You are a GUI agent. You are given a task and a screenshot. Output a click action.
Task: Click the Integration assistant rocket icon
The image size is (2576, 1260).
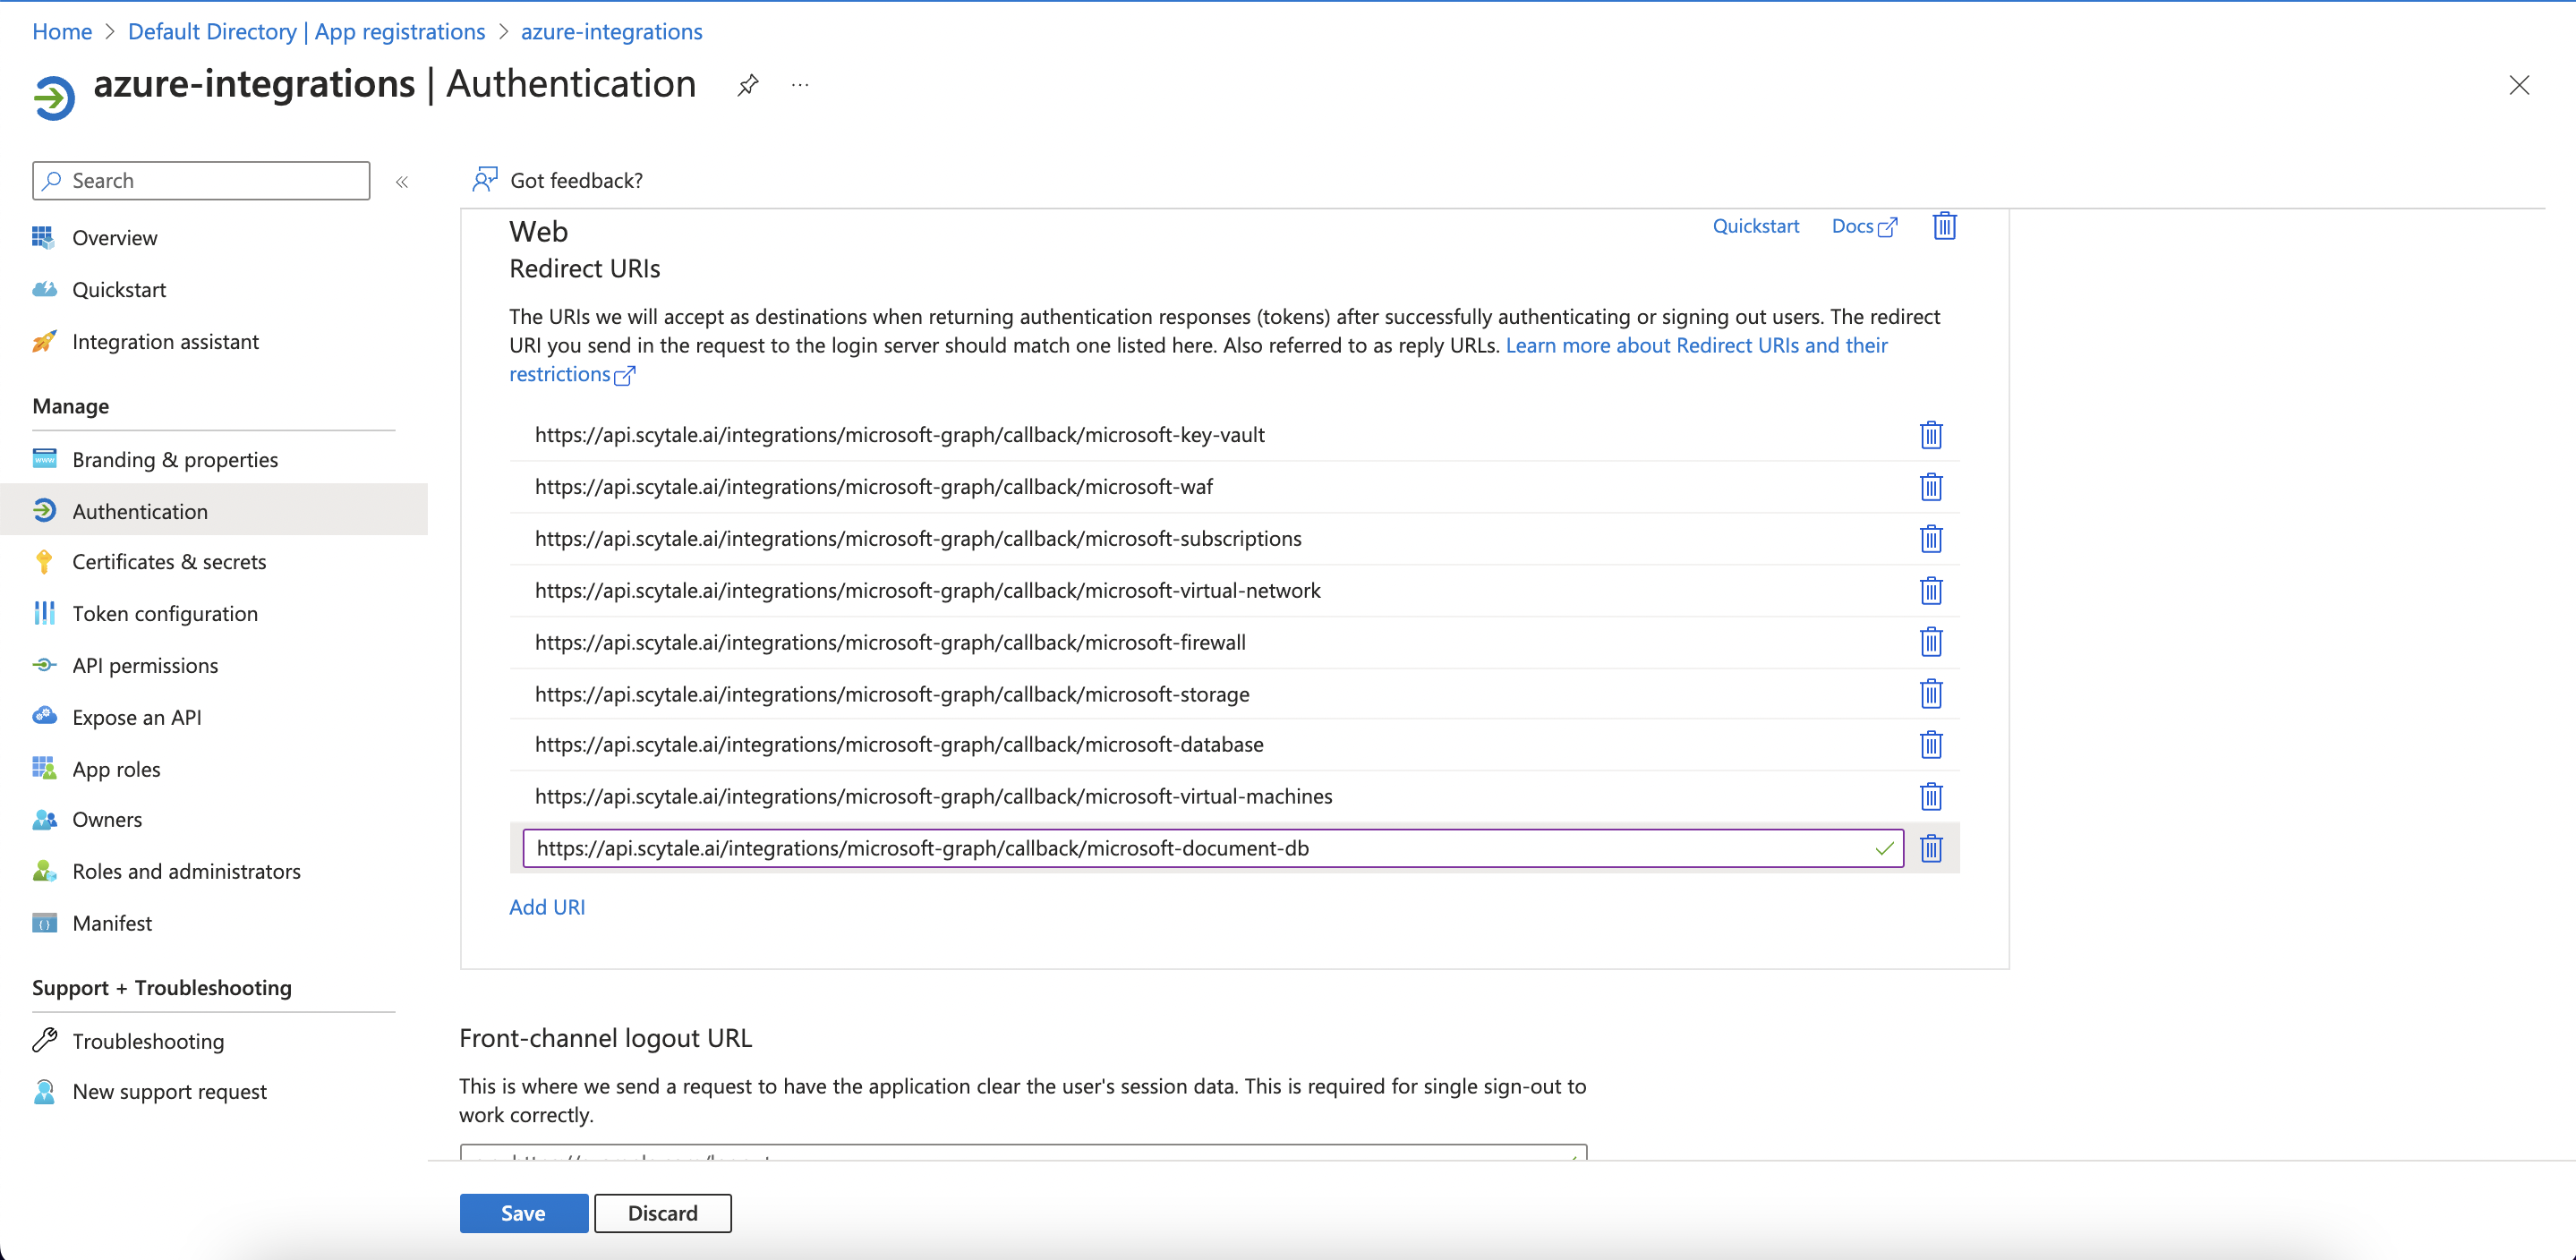[x=44, y=341]
